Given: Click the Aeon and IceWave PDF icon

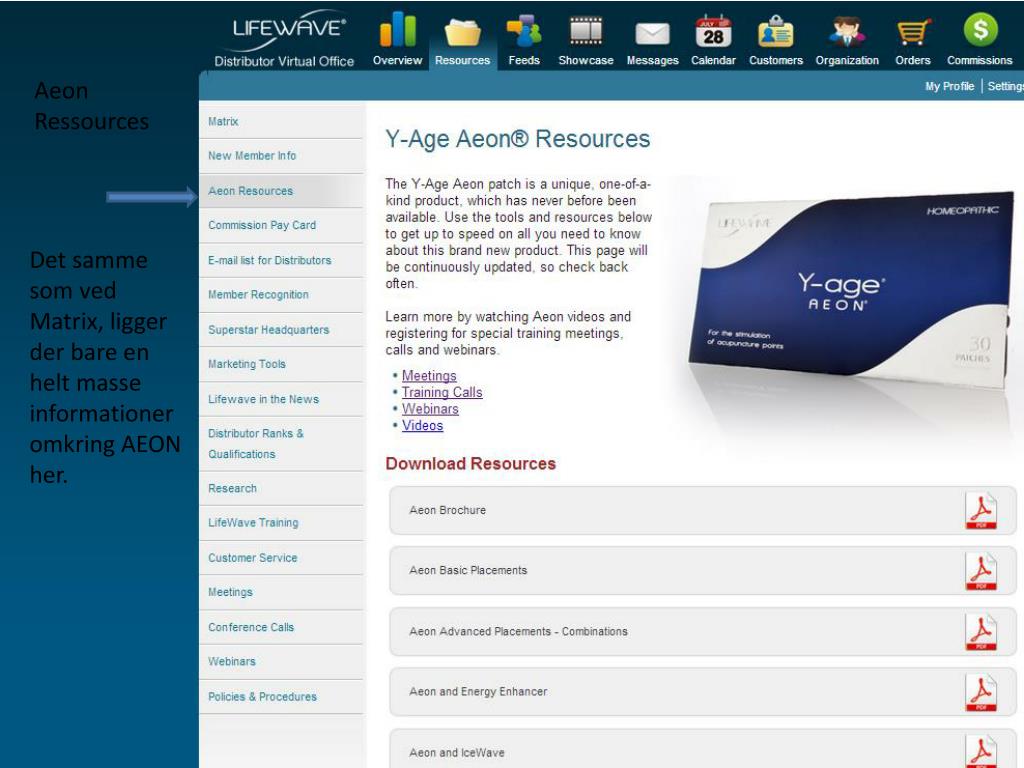Looking at the screenshot, I should (x=981, y=752).
